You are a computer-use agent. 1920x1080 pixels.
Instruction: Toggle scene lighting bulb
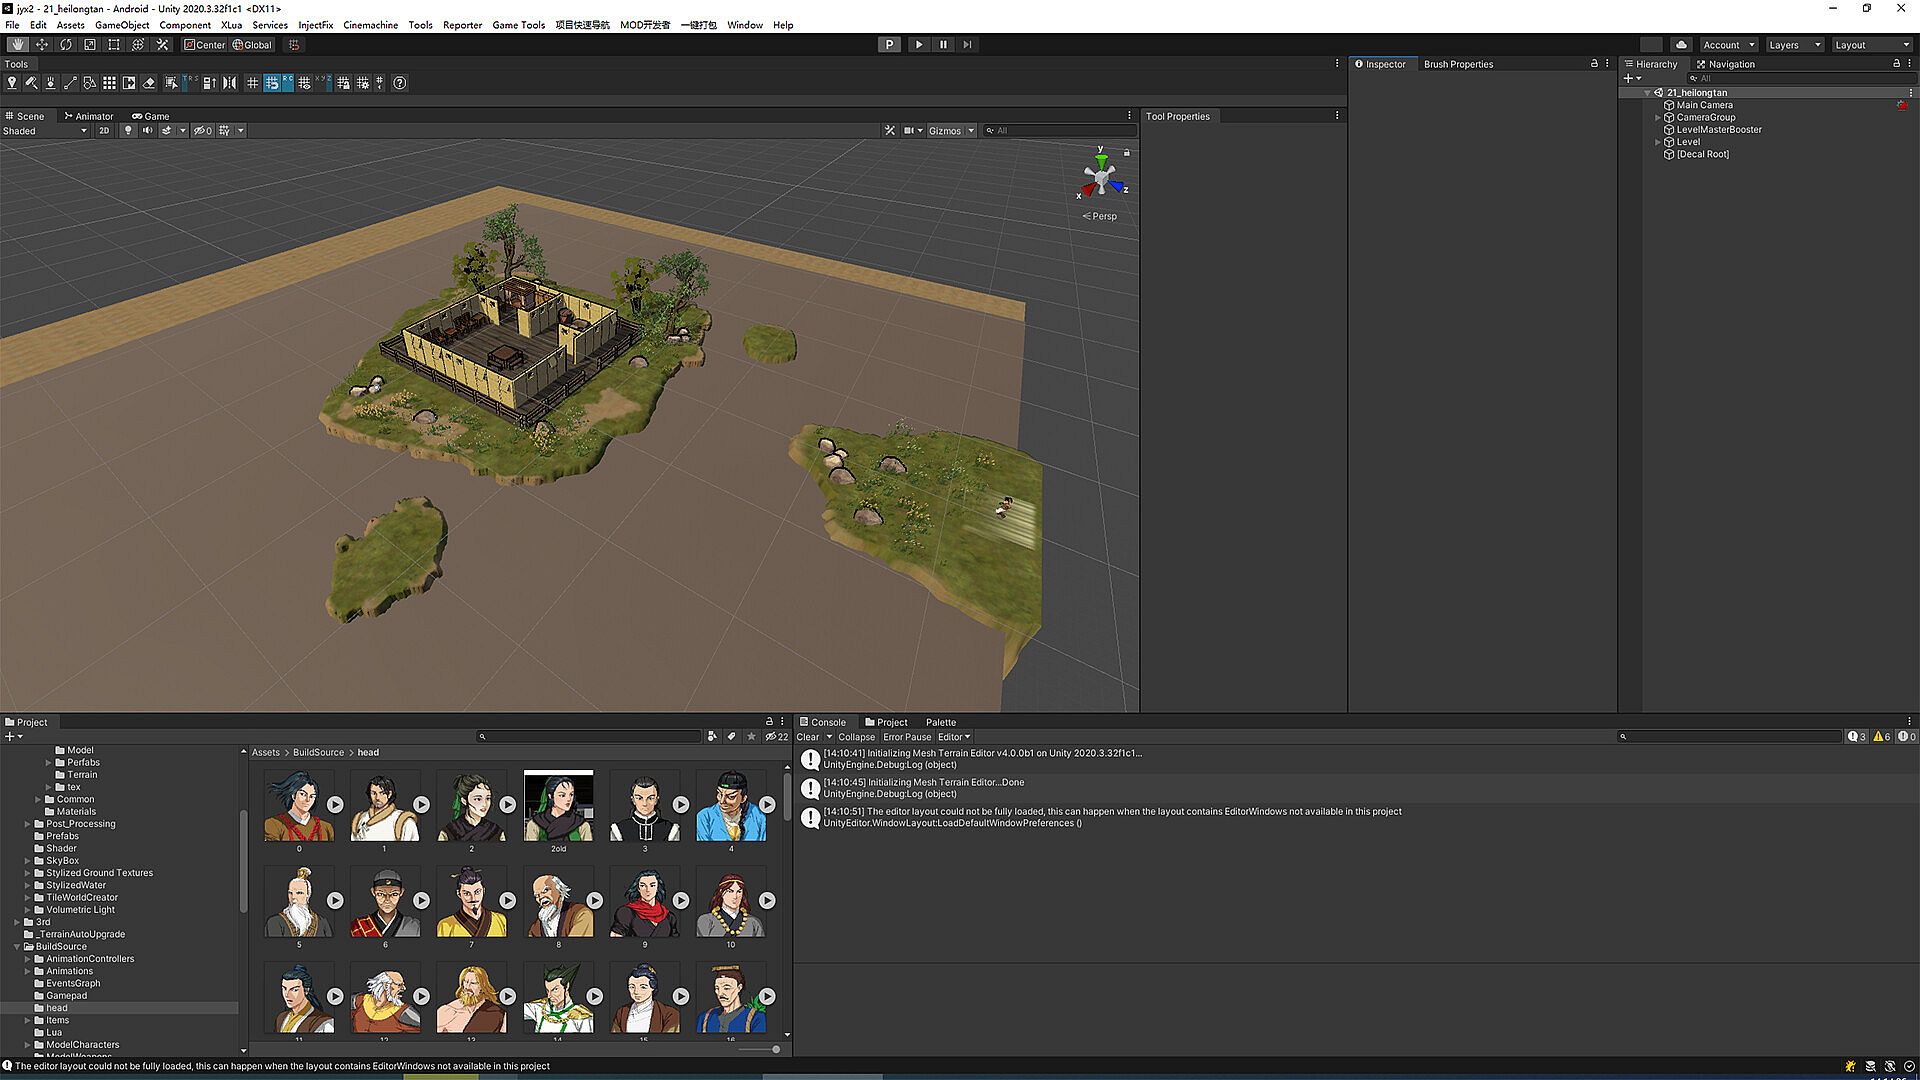[x=128, y=131]
